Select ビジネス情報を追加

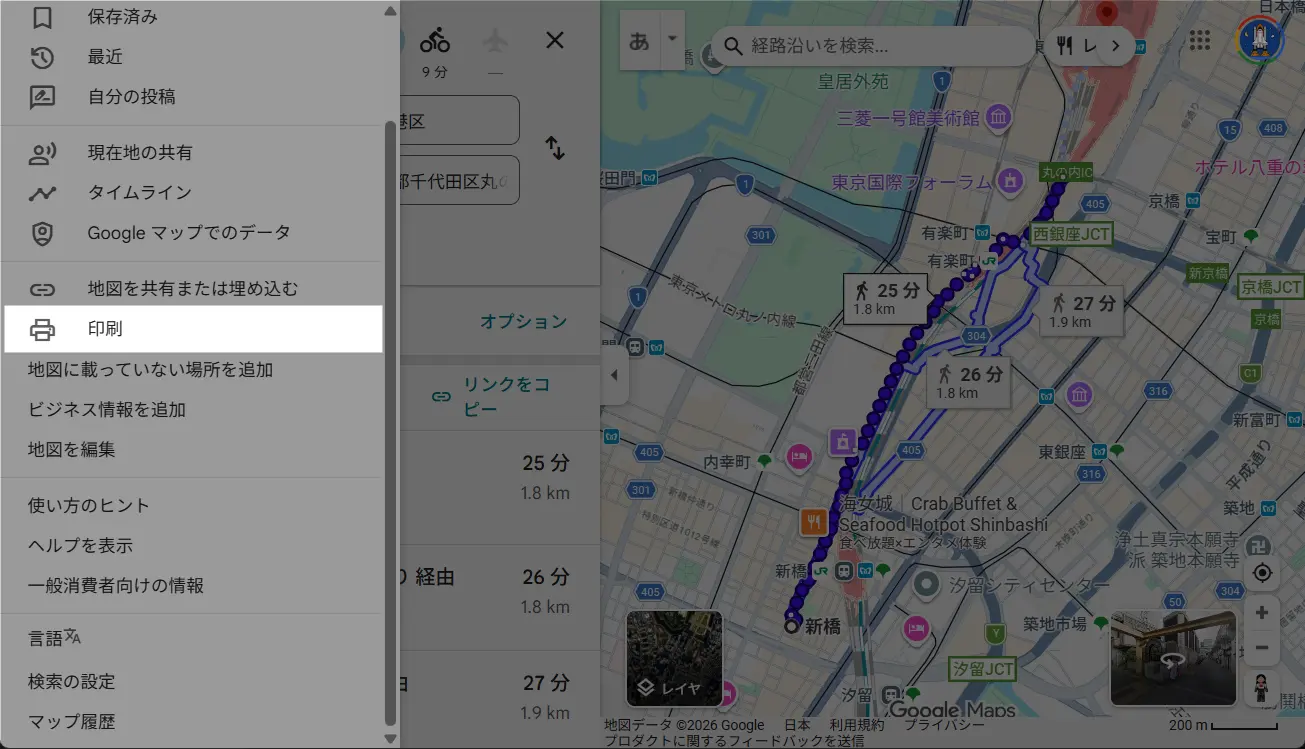pyautogui.click(x=192, y=410)
